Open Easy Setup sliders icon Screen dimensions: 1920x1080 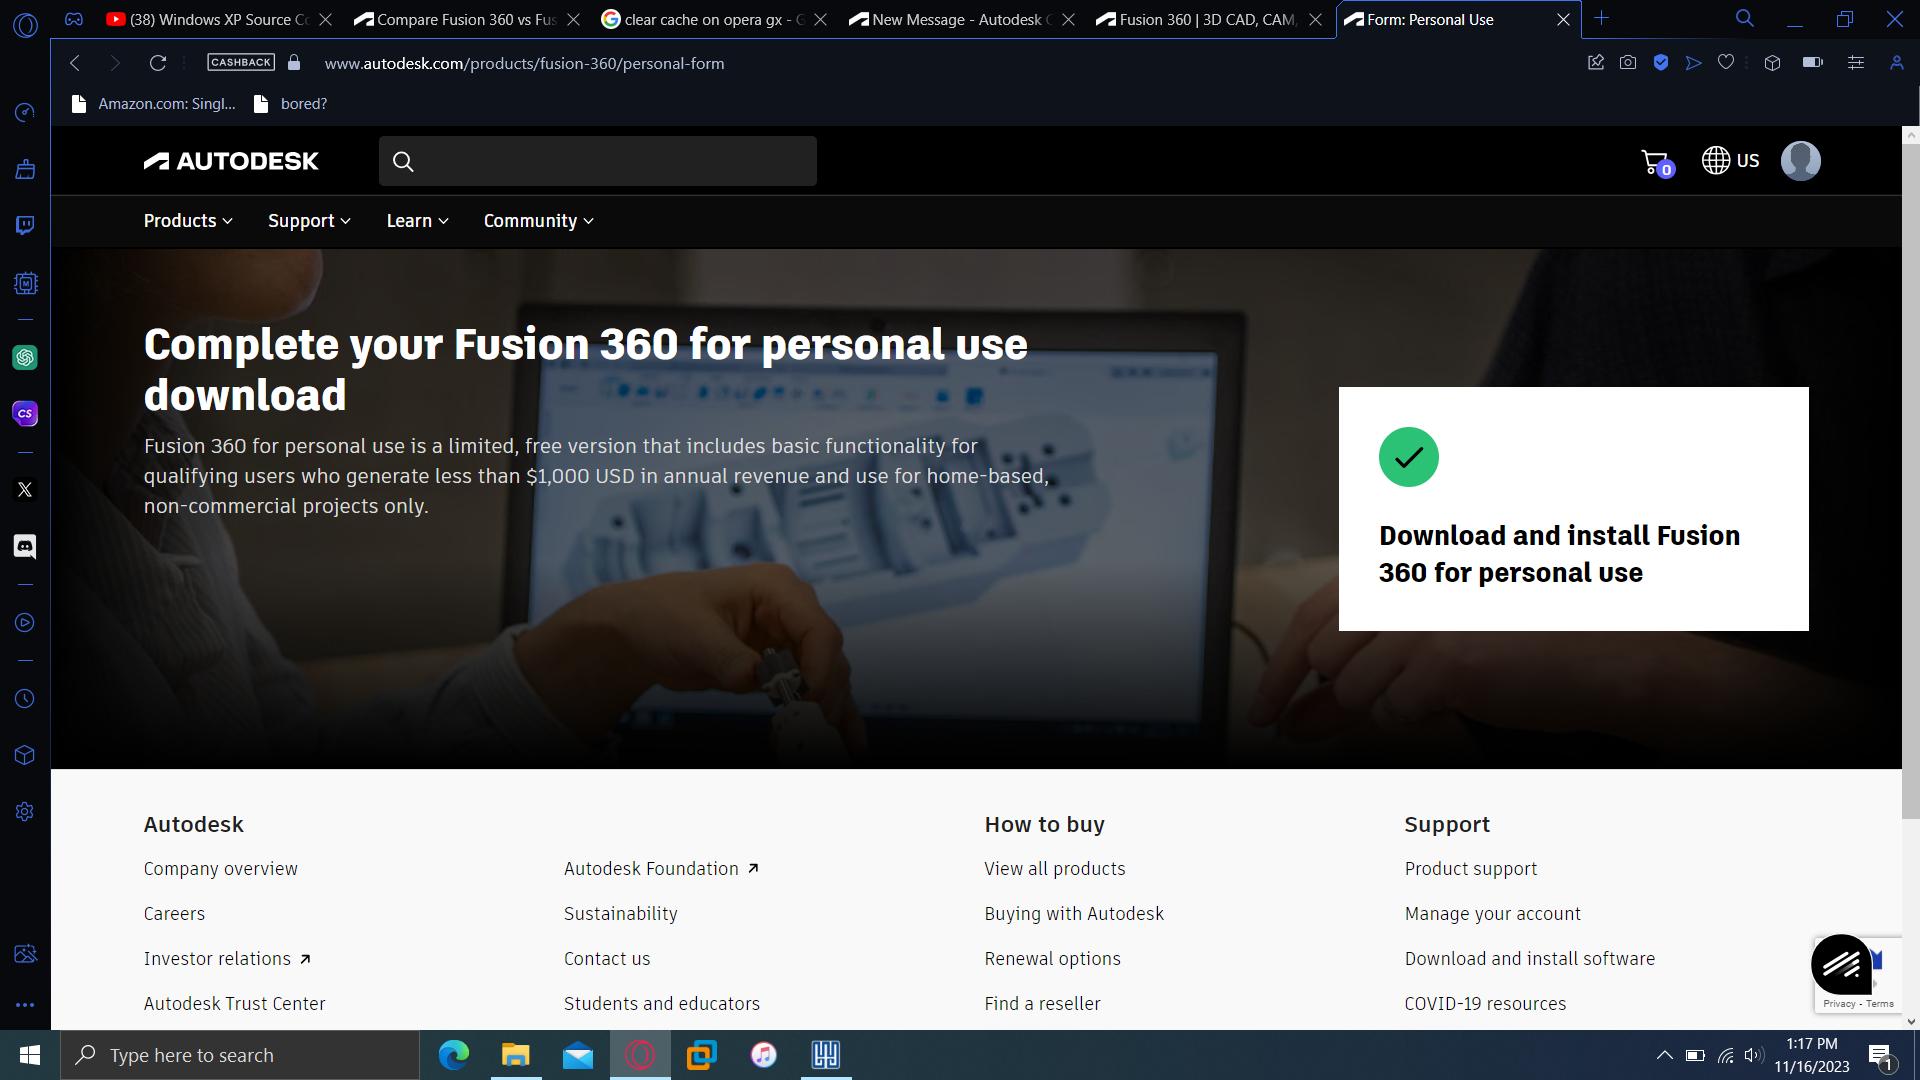pyautogui.click(x=1855, y=63)
